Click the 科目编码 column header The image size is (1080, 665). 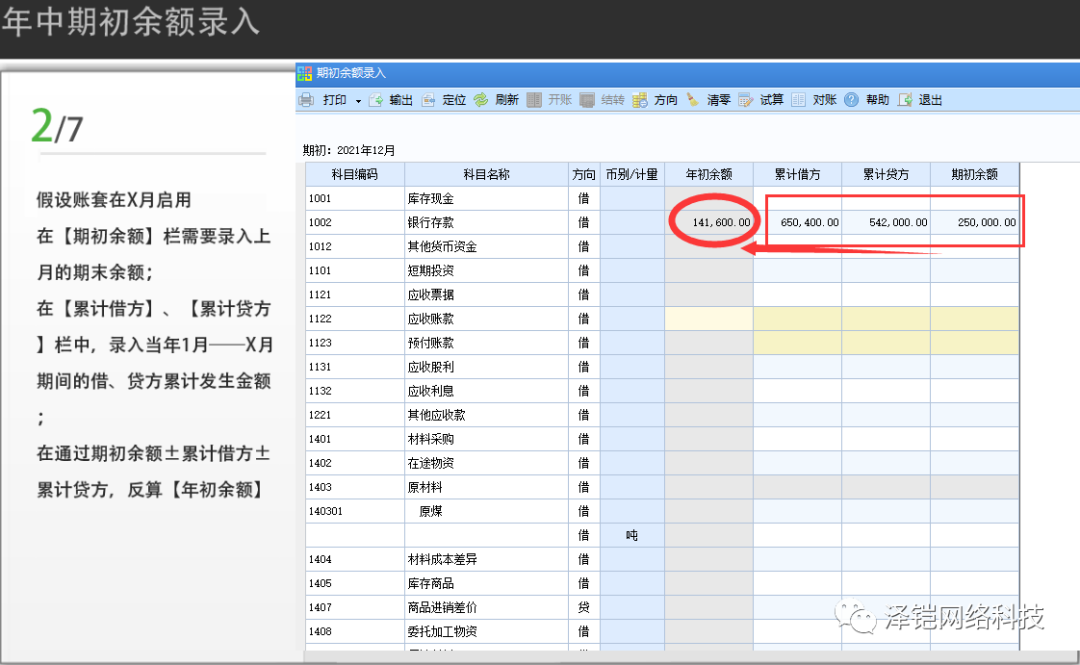coord(354,174)
